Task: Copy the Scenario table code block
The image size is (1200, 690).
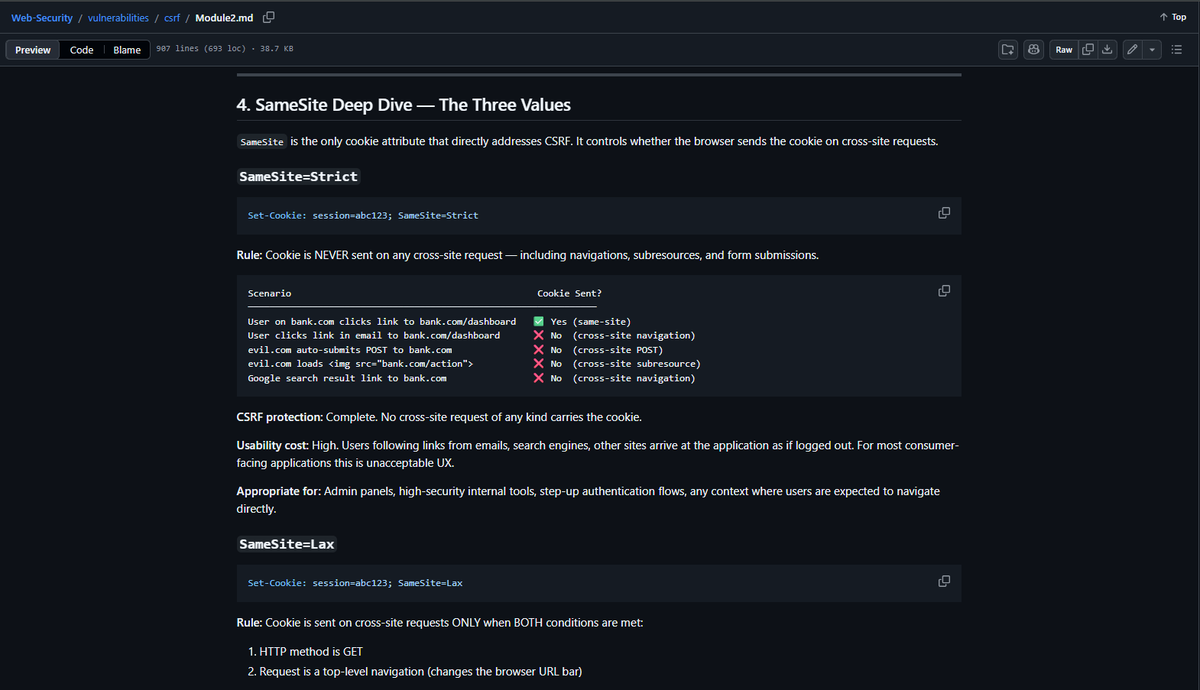Action: point(943,292)
